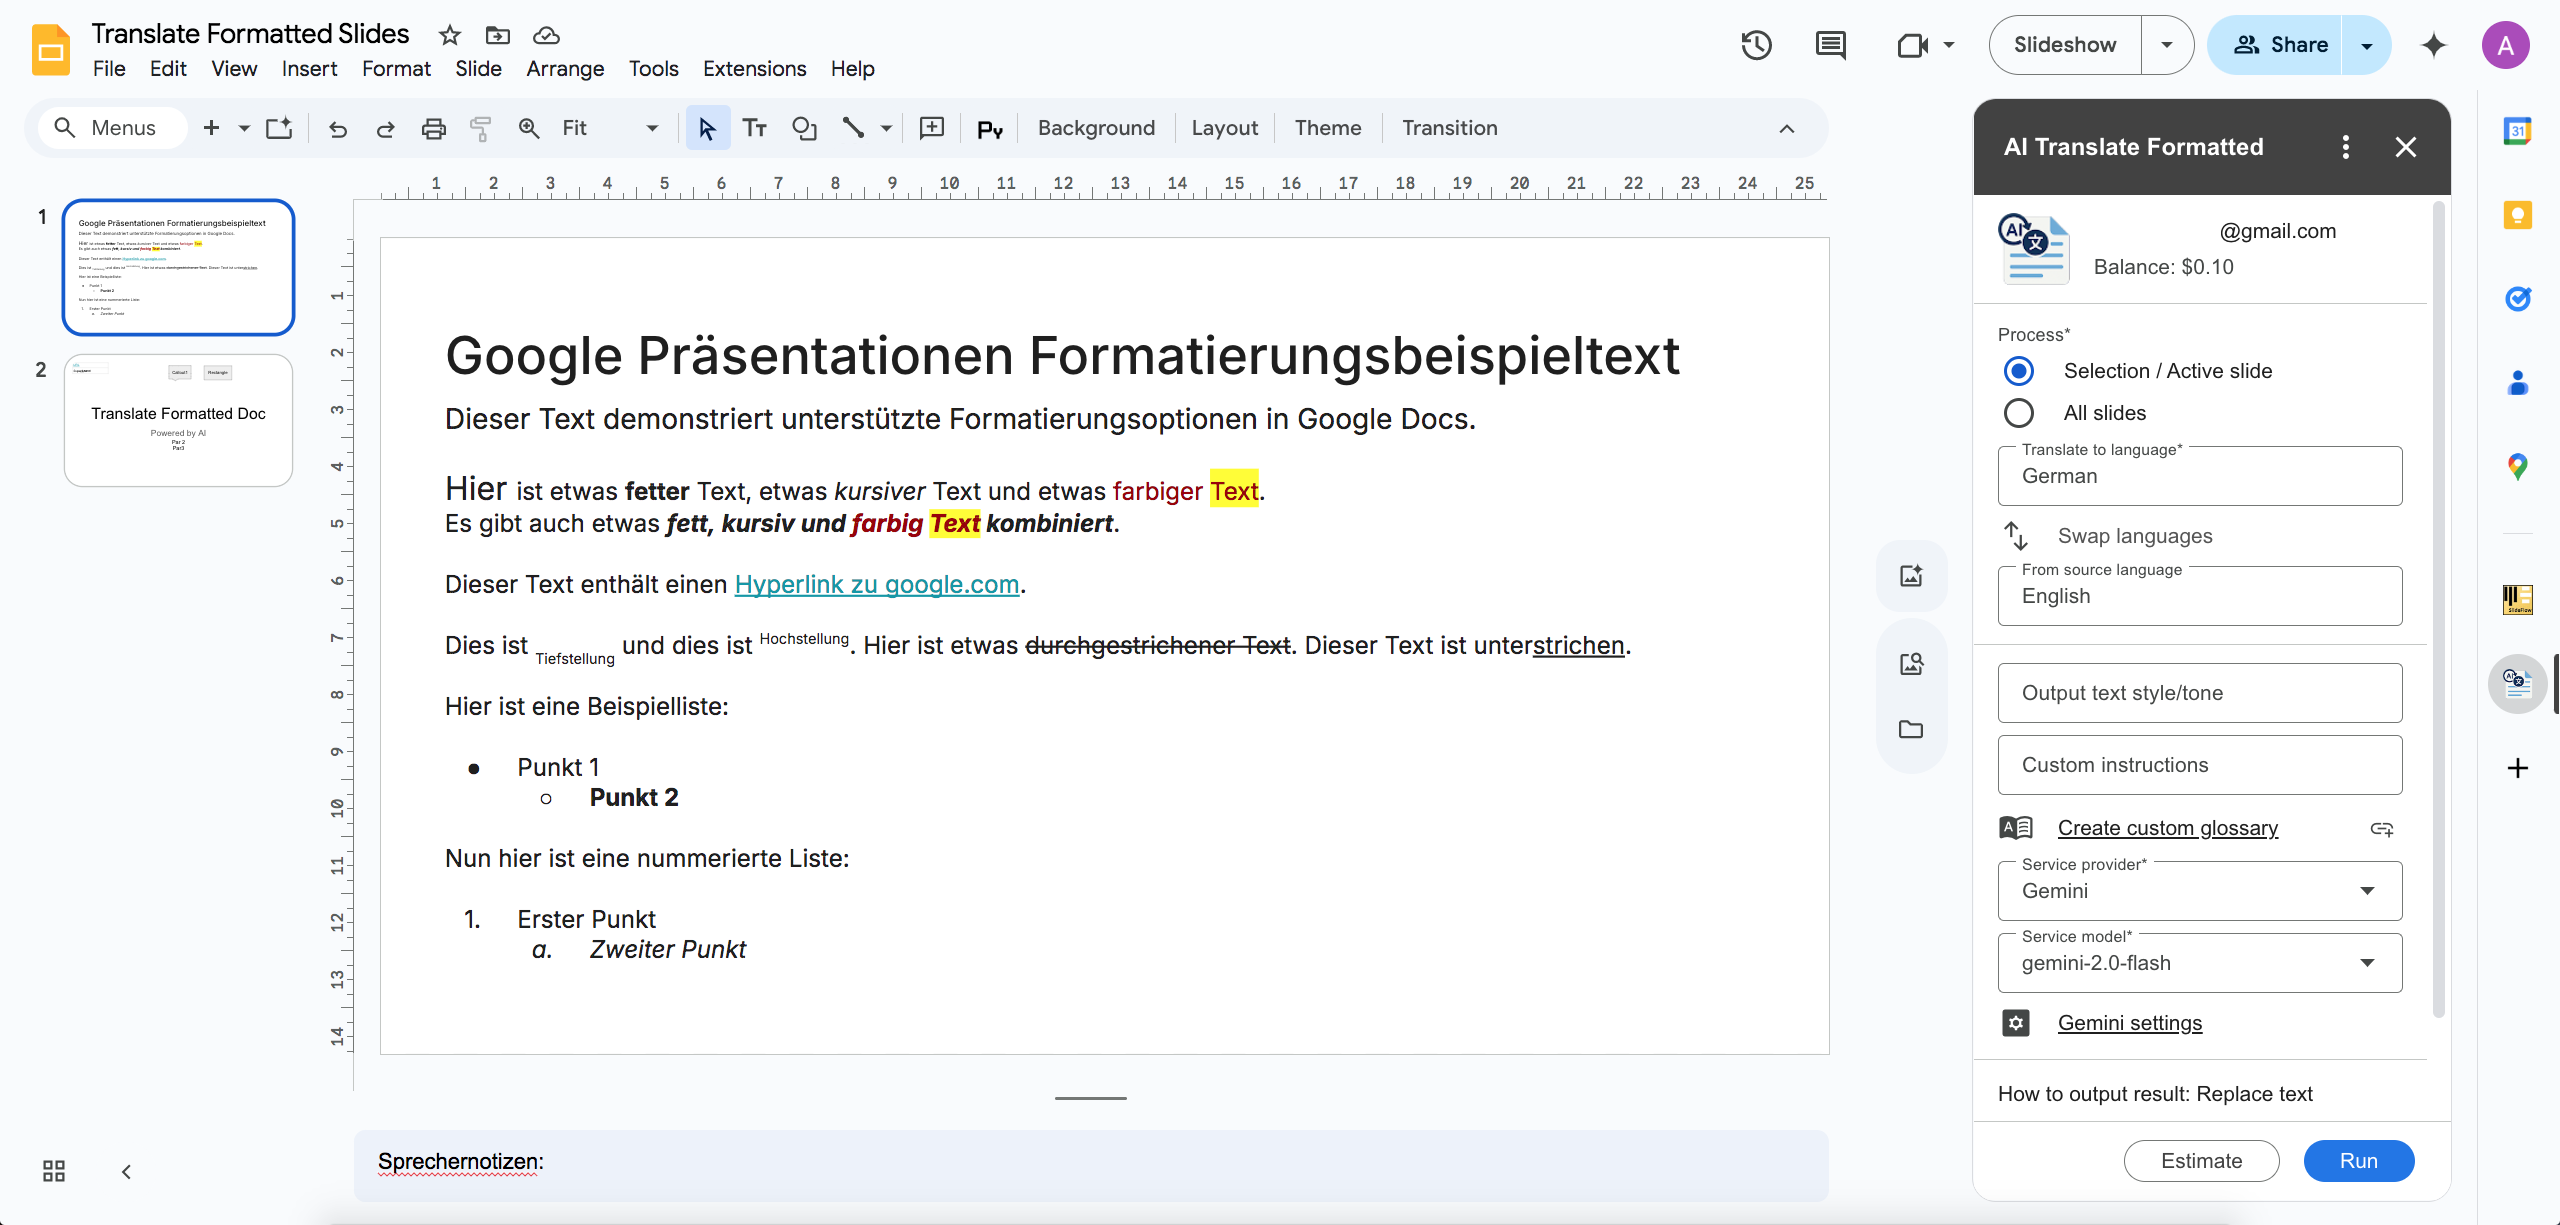Expand the video call options arrow
Viewport: 2560px width, 1225px height.
[1949, 45]
